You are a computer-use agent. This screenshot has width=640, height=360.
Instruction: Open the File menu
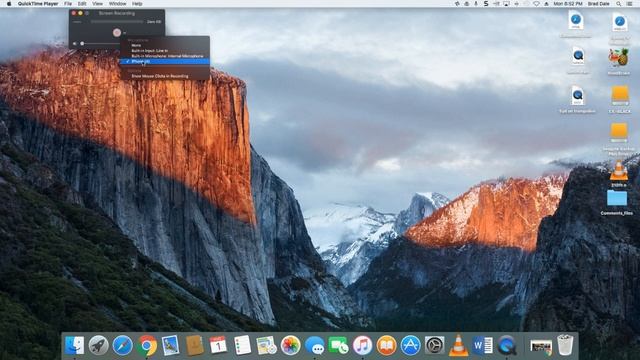click(68, 4)
